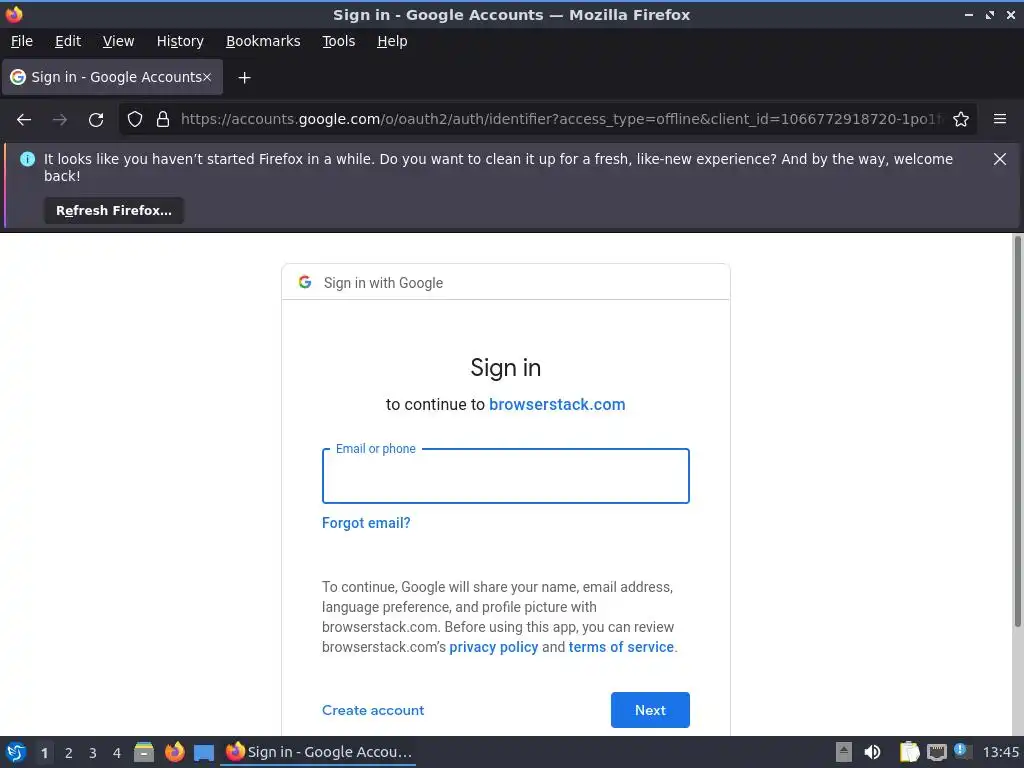The height and width of the screenshot is (768, 1024).
Task: Open a new tab with plus button
Action: coord(244,78)
